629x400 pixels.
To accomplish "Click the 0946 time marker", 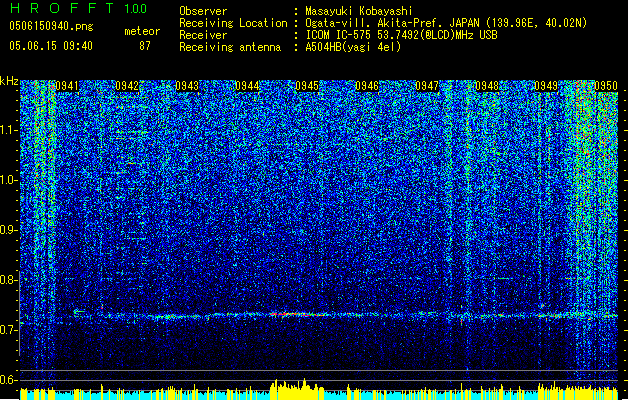I will pyautogui.click(x=367, y=86).
